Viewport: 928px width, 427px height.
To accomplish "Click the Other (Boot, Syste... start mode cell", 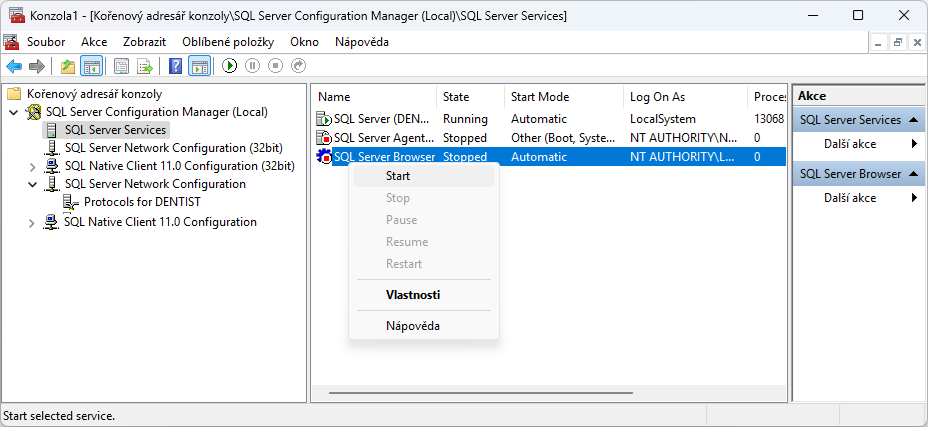I will 562,138.
